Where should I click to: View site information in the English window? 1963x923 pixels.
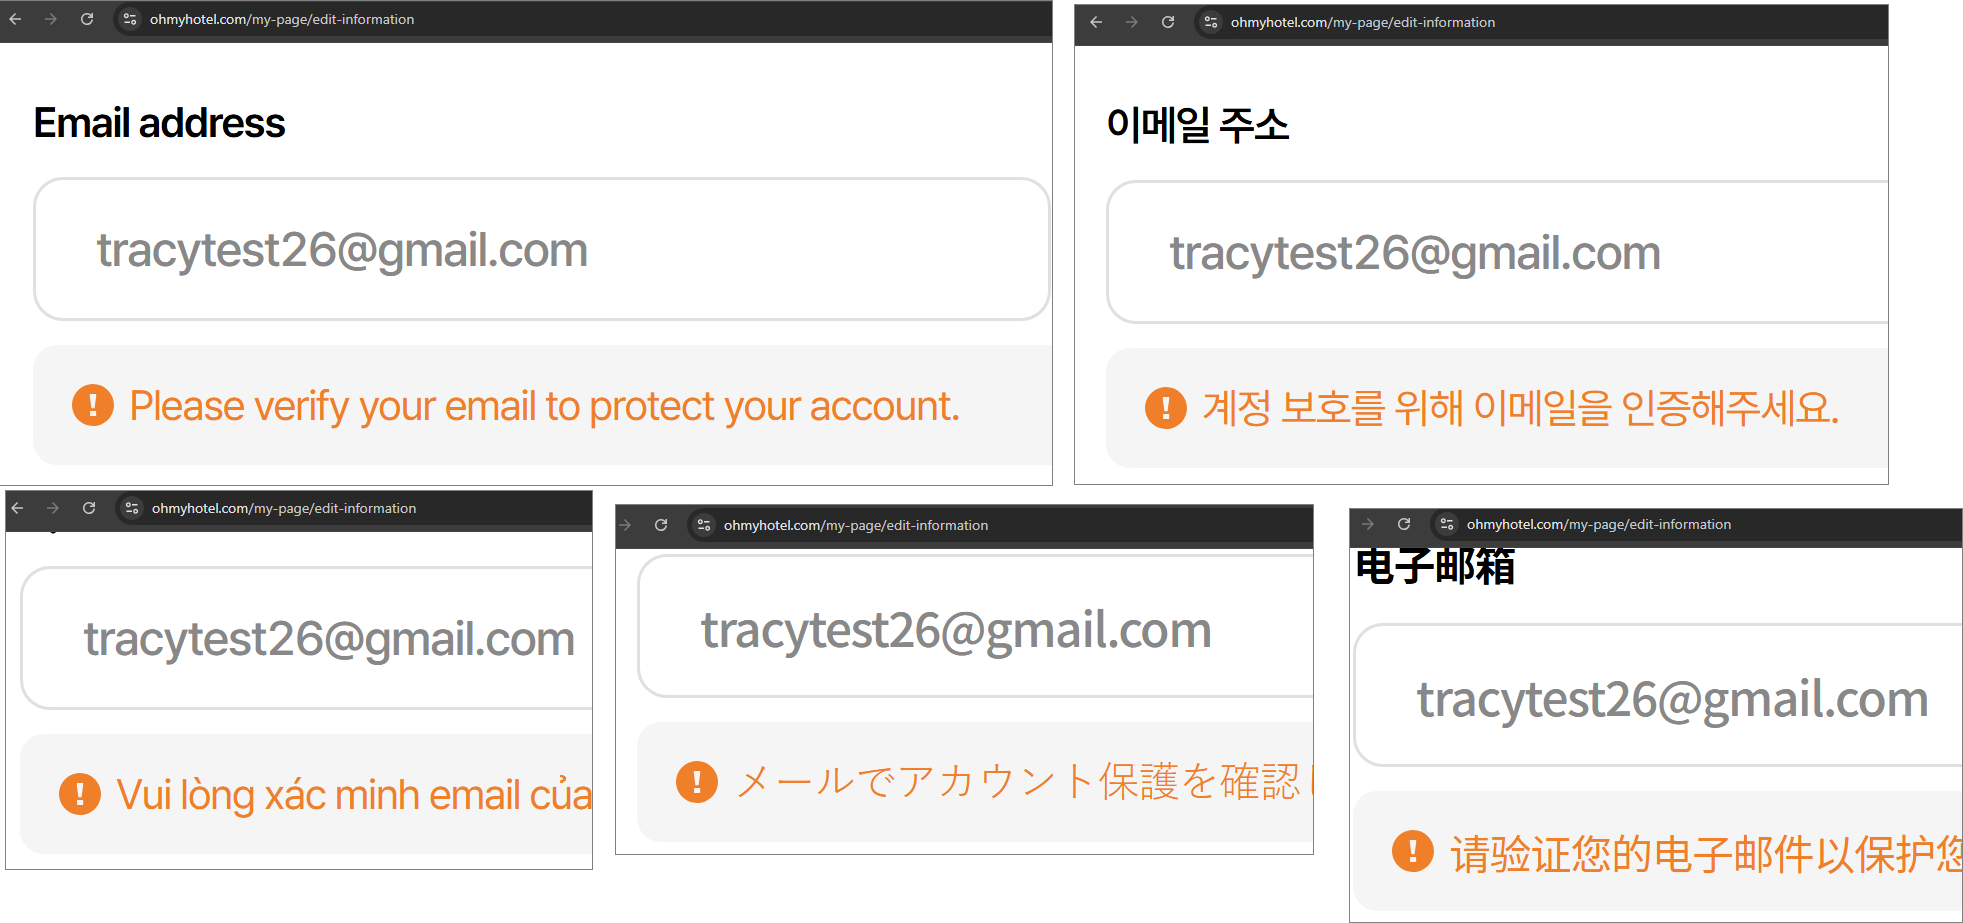pos(130,19)
